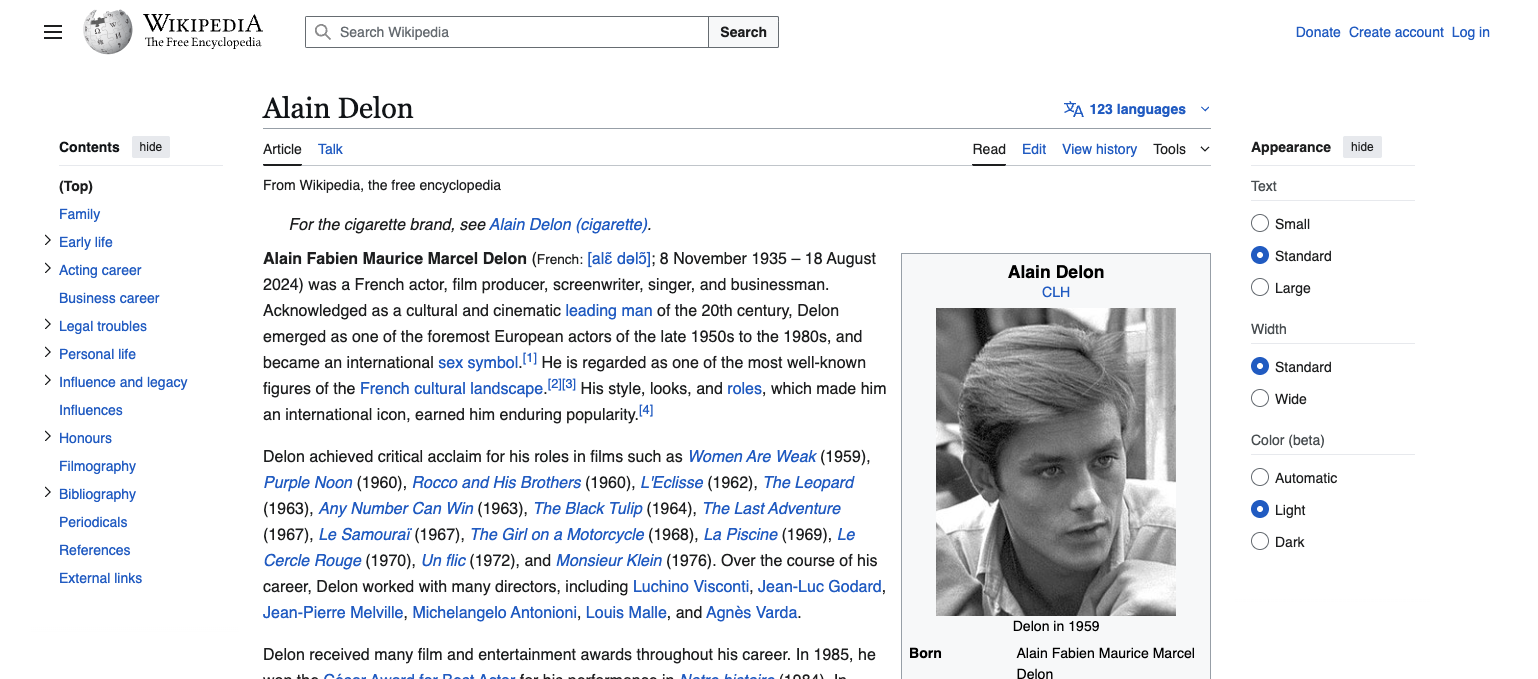Collapse the Early life section chevron
1538x679 pixels.
47,240
